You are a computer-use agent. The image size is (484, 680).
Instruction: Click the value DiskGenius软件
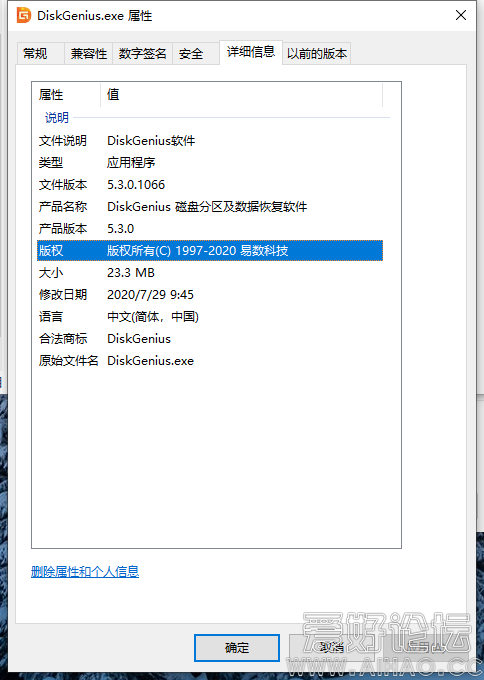coord(151,141)
